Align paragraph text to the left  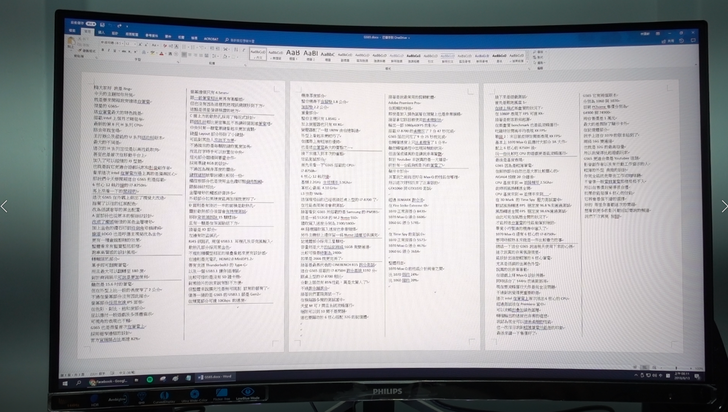pyautogui.click(x=184, y=55)
